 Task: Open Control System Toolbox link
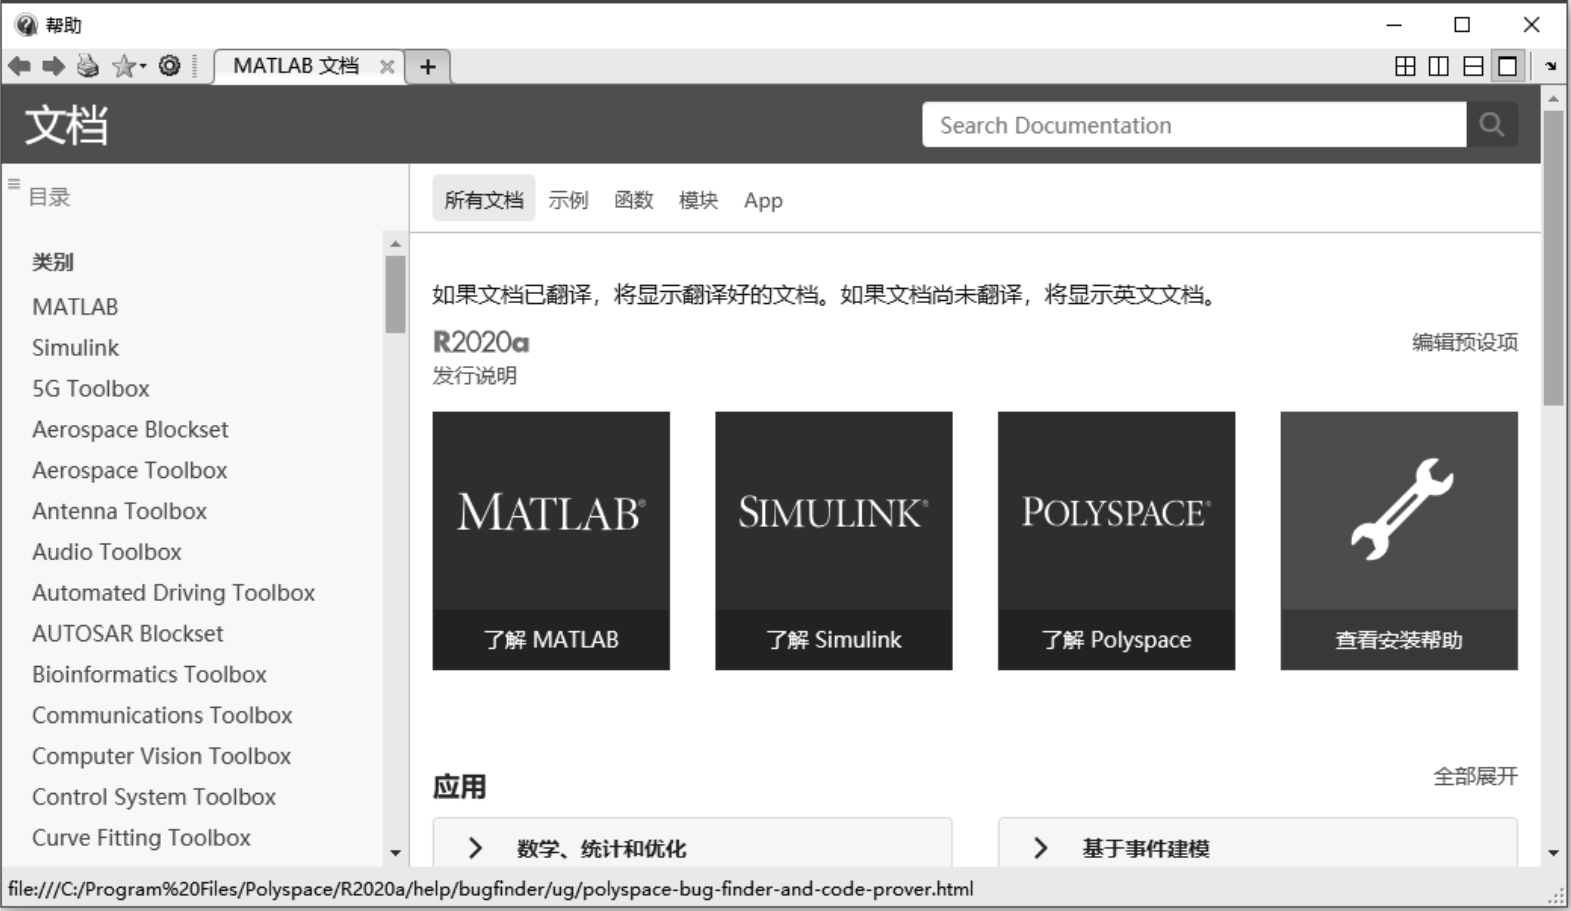tap(154, 798)
